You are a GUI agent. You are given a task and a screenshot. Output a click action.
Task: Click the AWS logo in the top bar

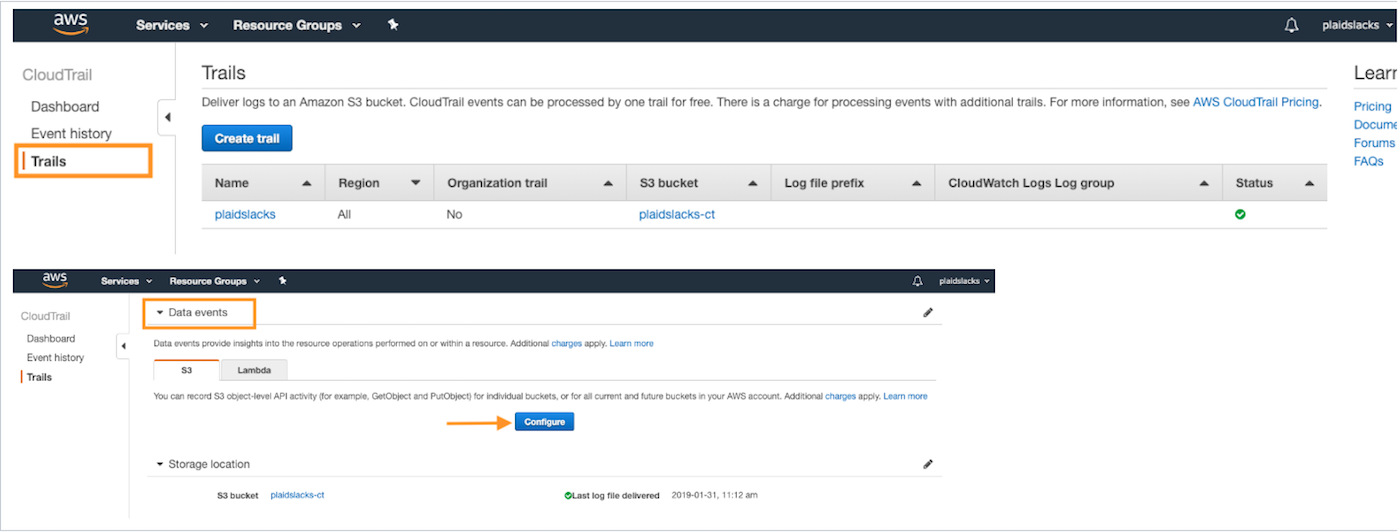pos(71,24)
